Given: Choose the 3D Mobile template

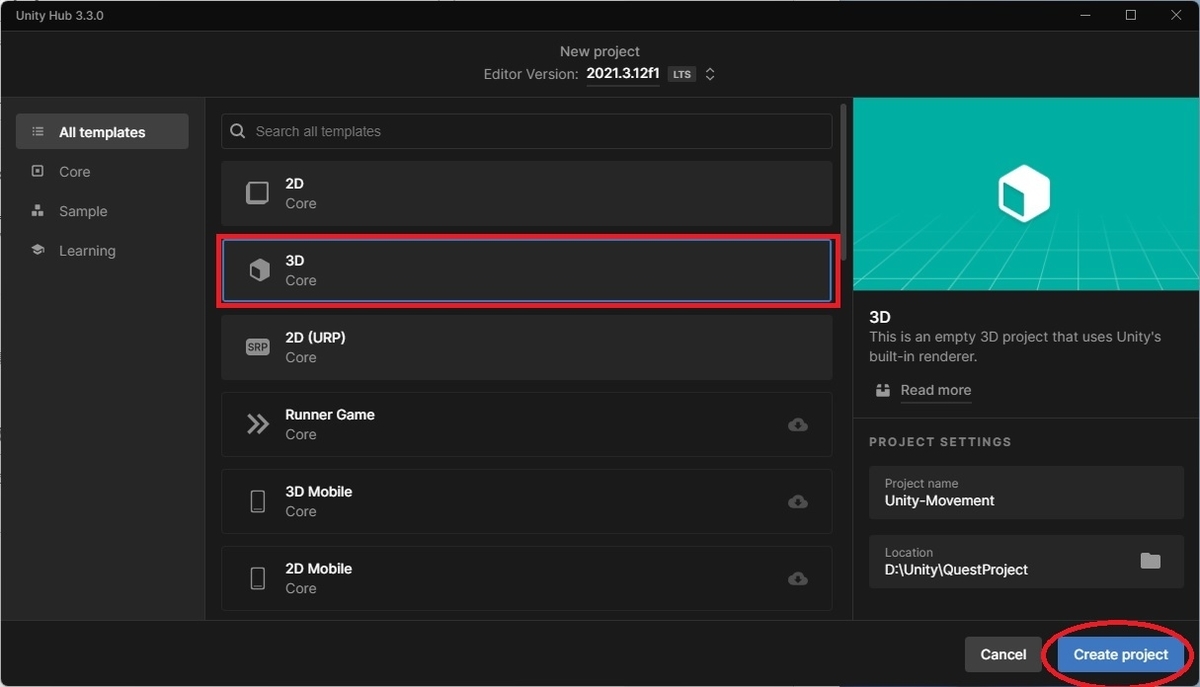Looking at the screenshot, I should (x=526, y=501).
